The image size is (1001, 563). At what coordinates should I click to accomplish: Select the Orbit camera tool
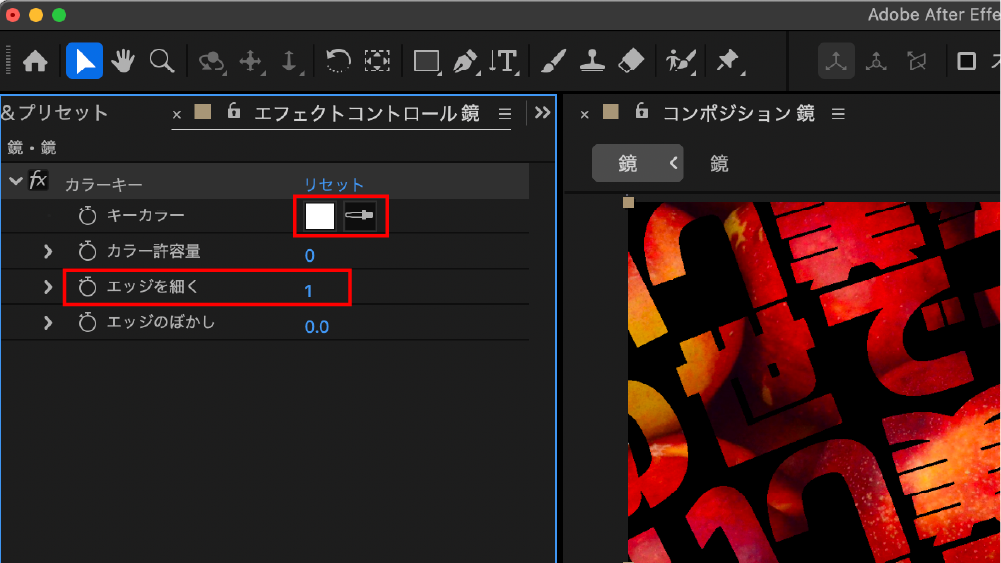[211, 62]
